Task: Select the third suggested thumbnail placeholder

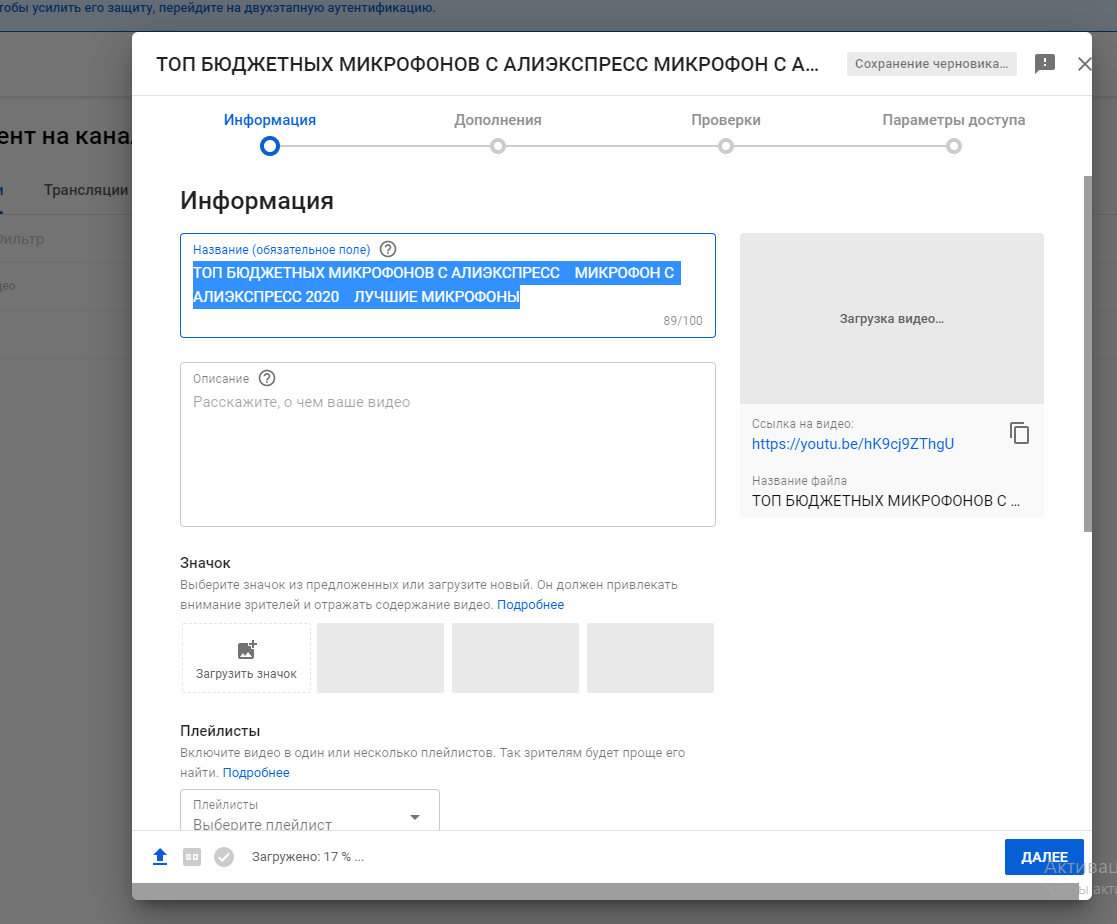Action: coord(650,658)
